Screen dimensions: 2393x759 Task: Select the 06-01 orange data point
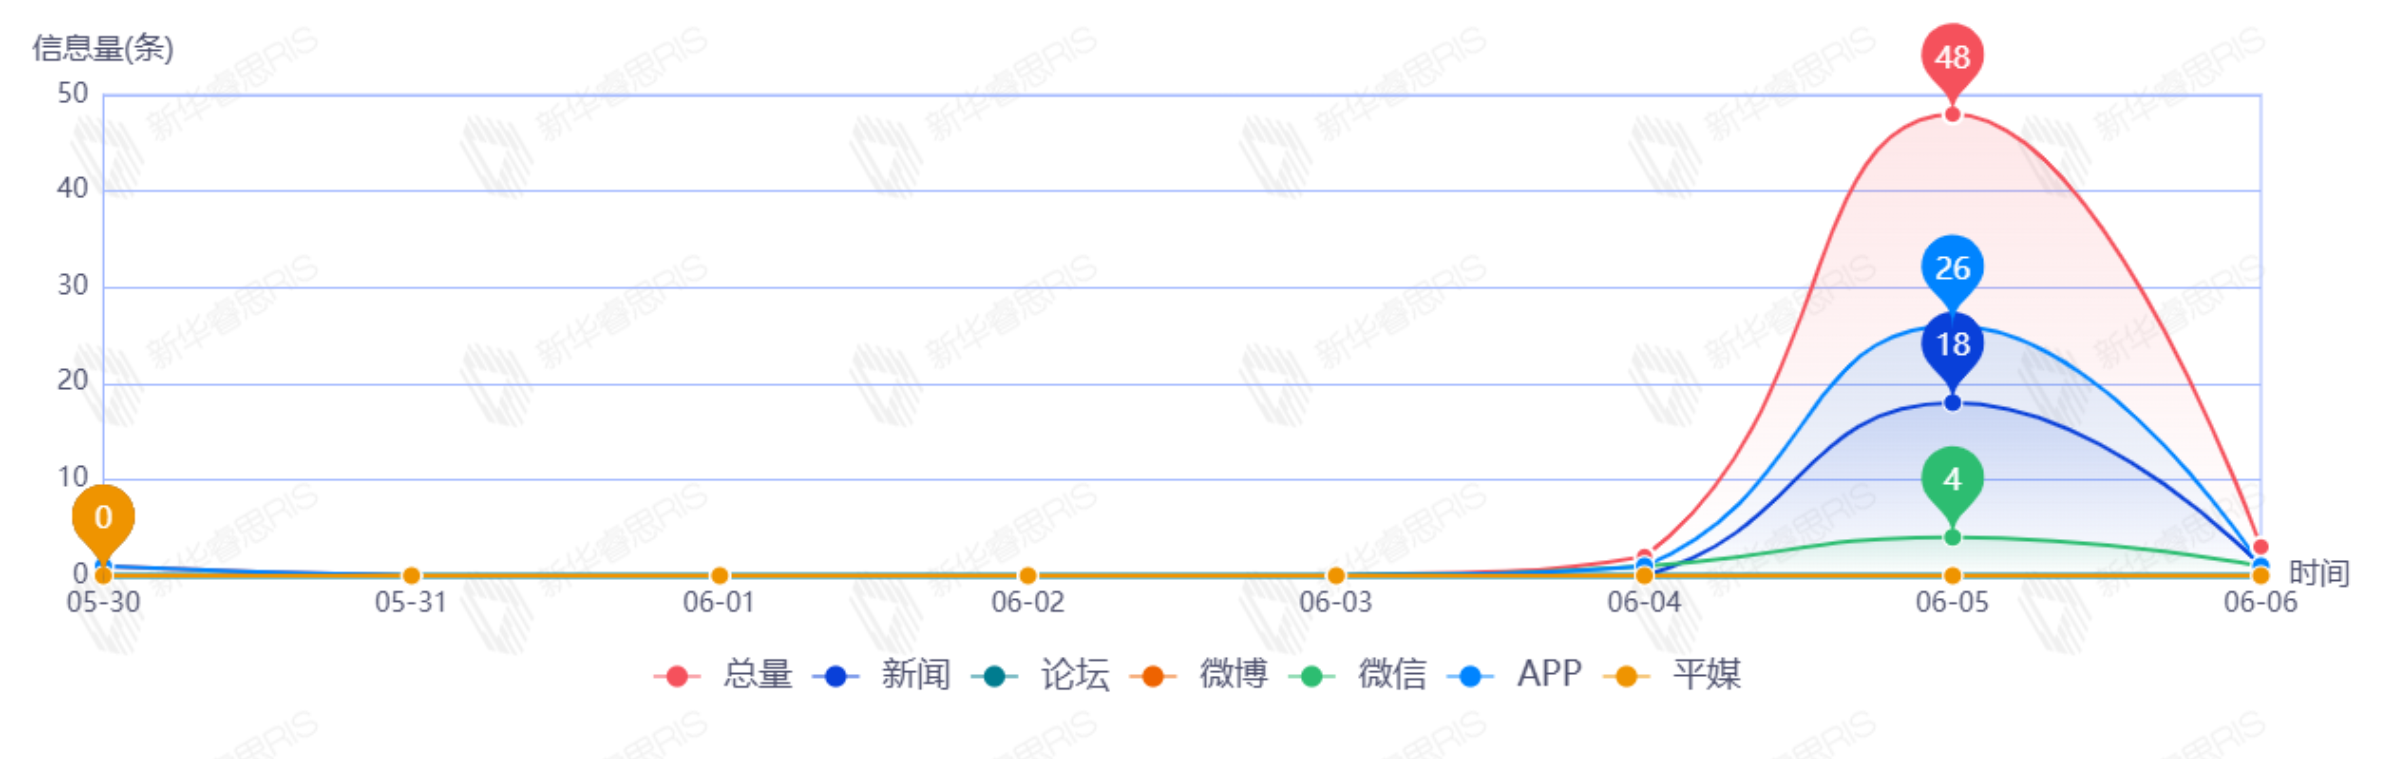coord(719,576)
